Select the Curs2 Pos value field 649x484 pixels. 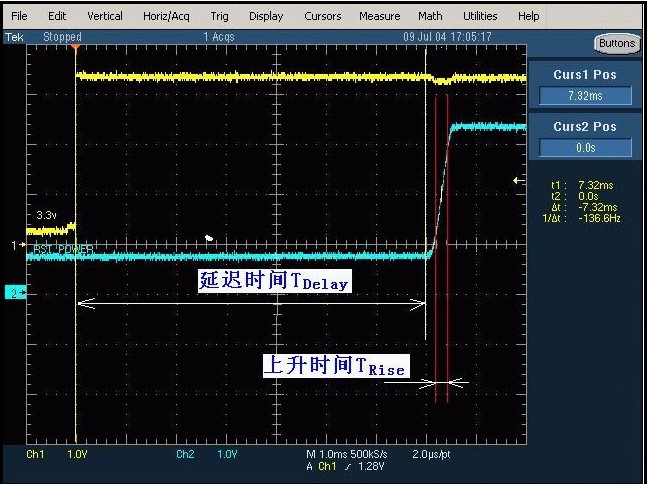click(x=585, y=148)
